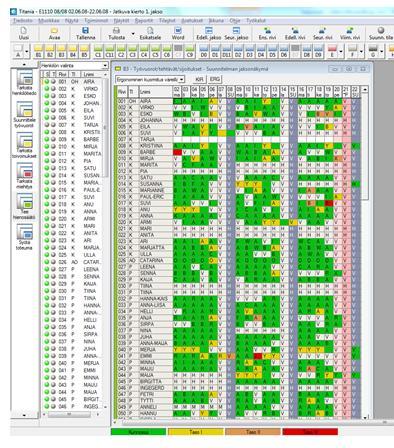Click the Tallenna save icon
This screenshot has width=394, height=448.
pyautogui.click(x=85, y=33)
